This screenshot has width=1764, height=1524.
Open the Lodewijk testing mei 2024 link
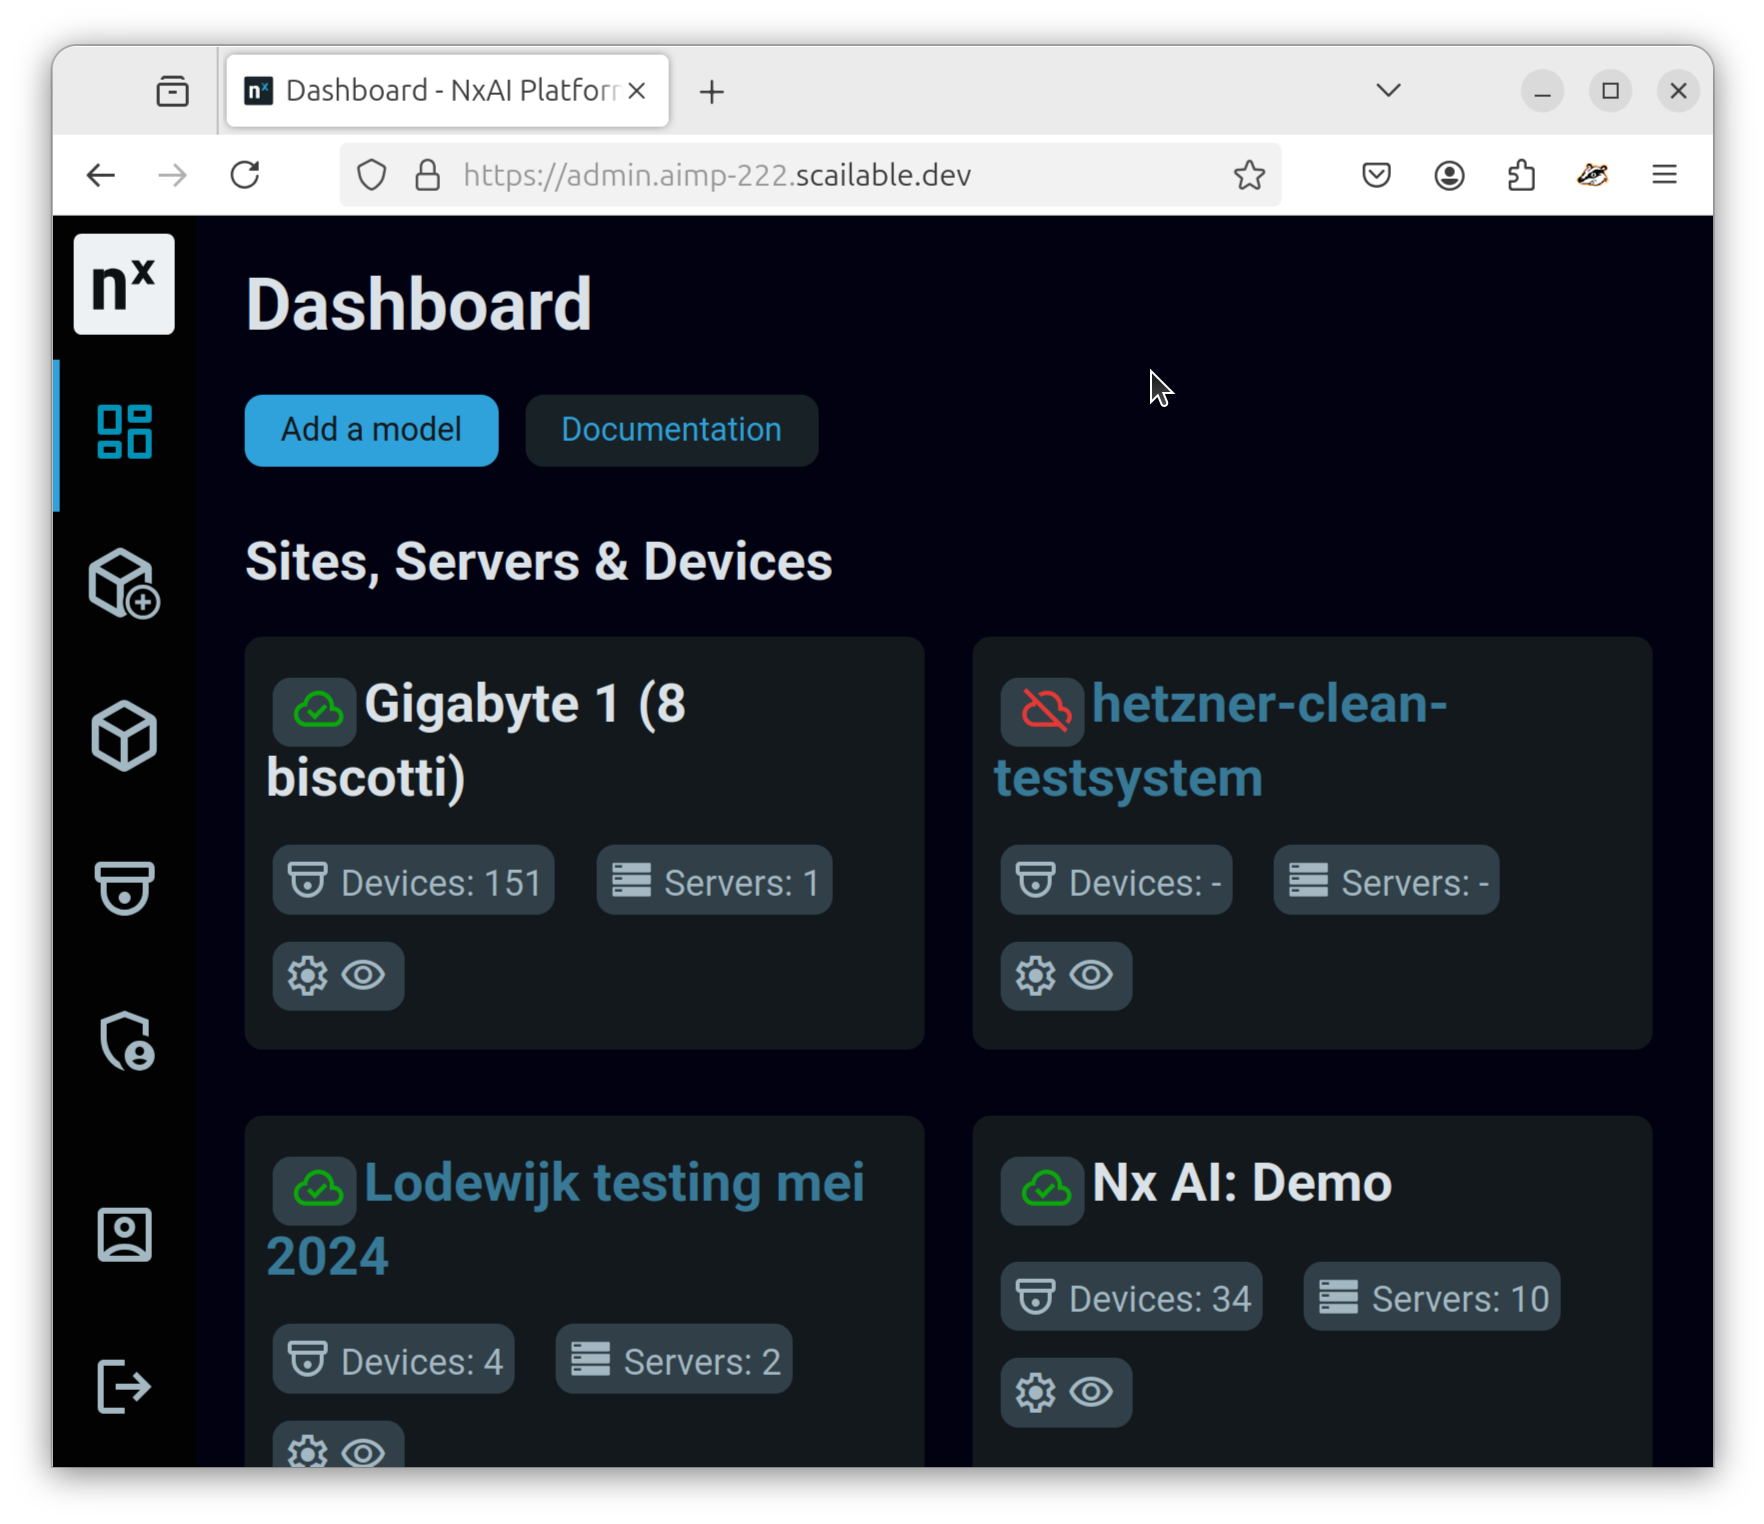(613, 1184)
